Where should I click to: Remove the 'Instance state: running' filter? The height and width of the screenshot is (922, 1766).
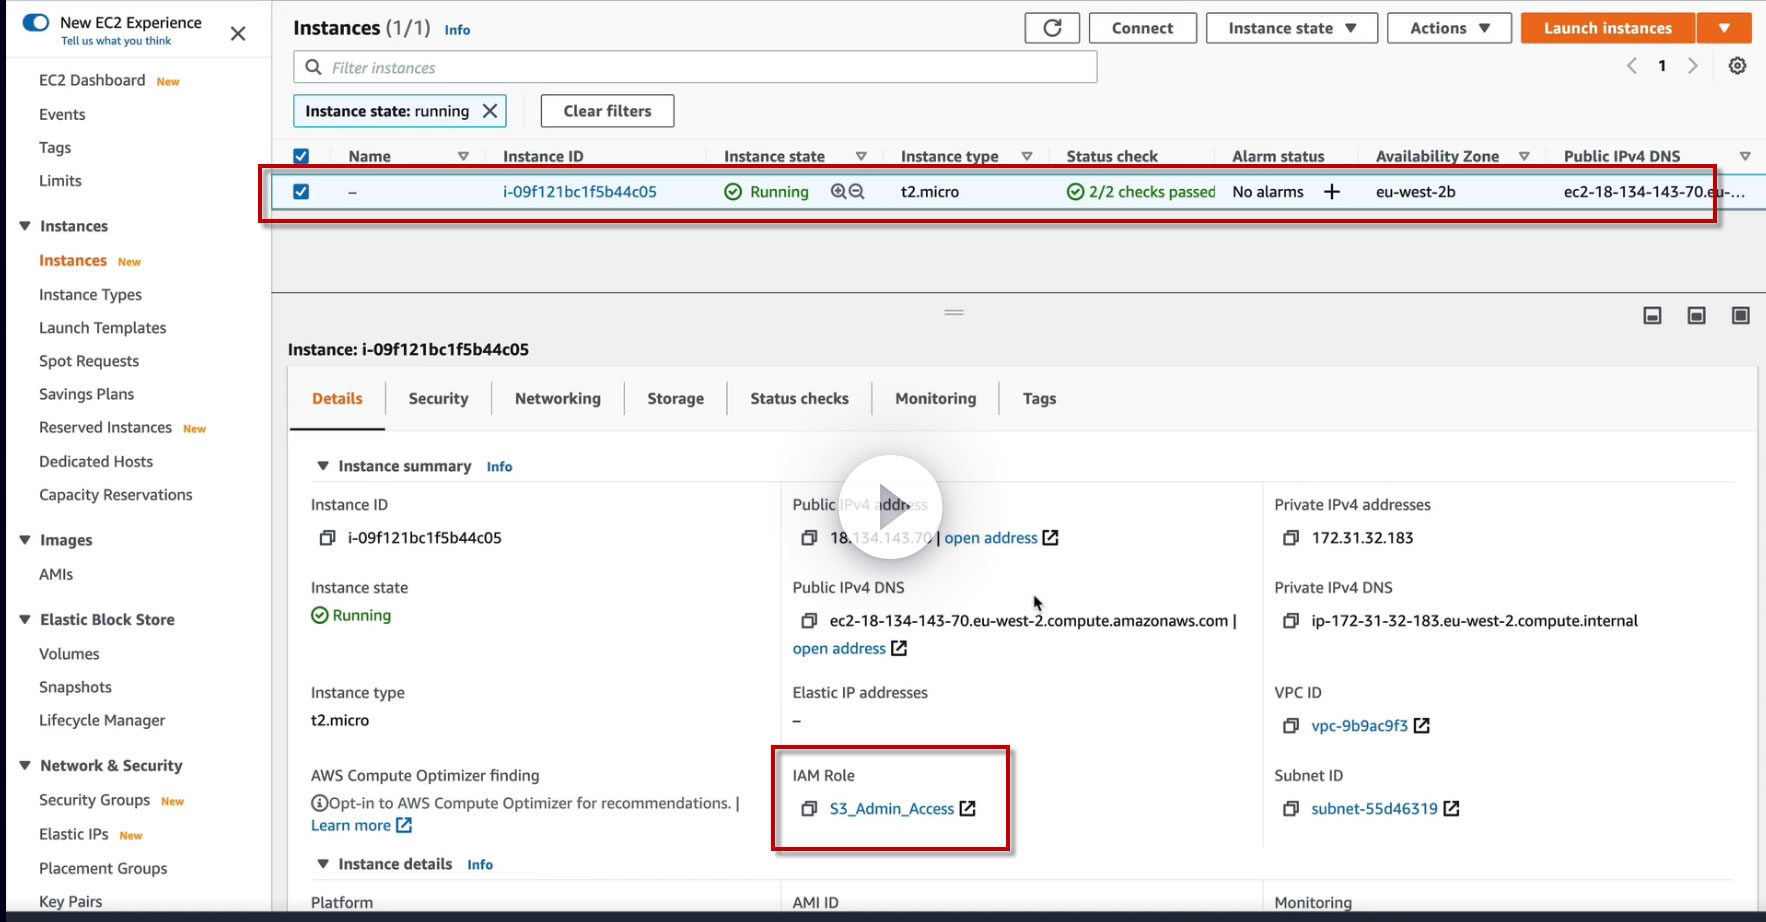490,111
